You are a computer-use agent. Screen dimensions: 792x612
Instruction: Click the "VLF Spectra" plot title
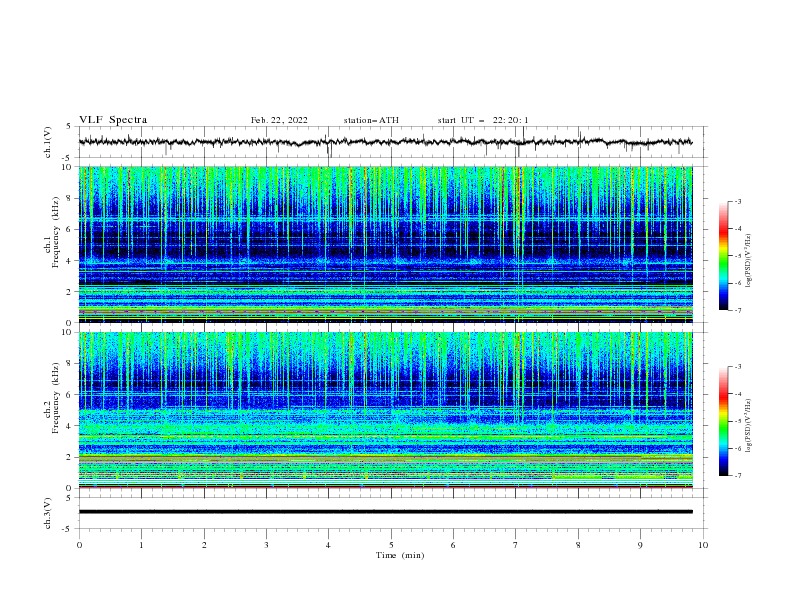pyautogui.click(x=113, y=120)
